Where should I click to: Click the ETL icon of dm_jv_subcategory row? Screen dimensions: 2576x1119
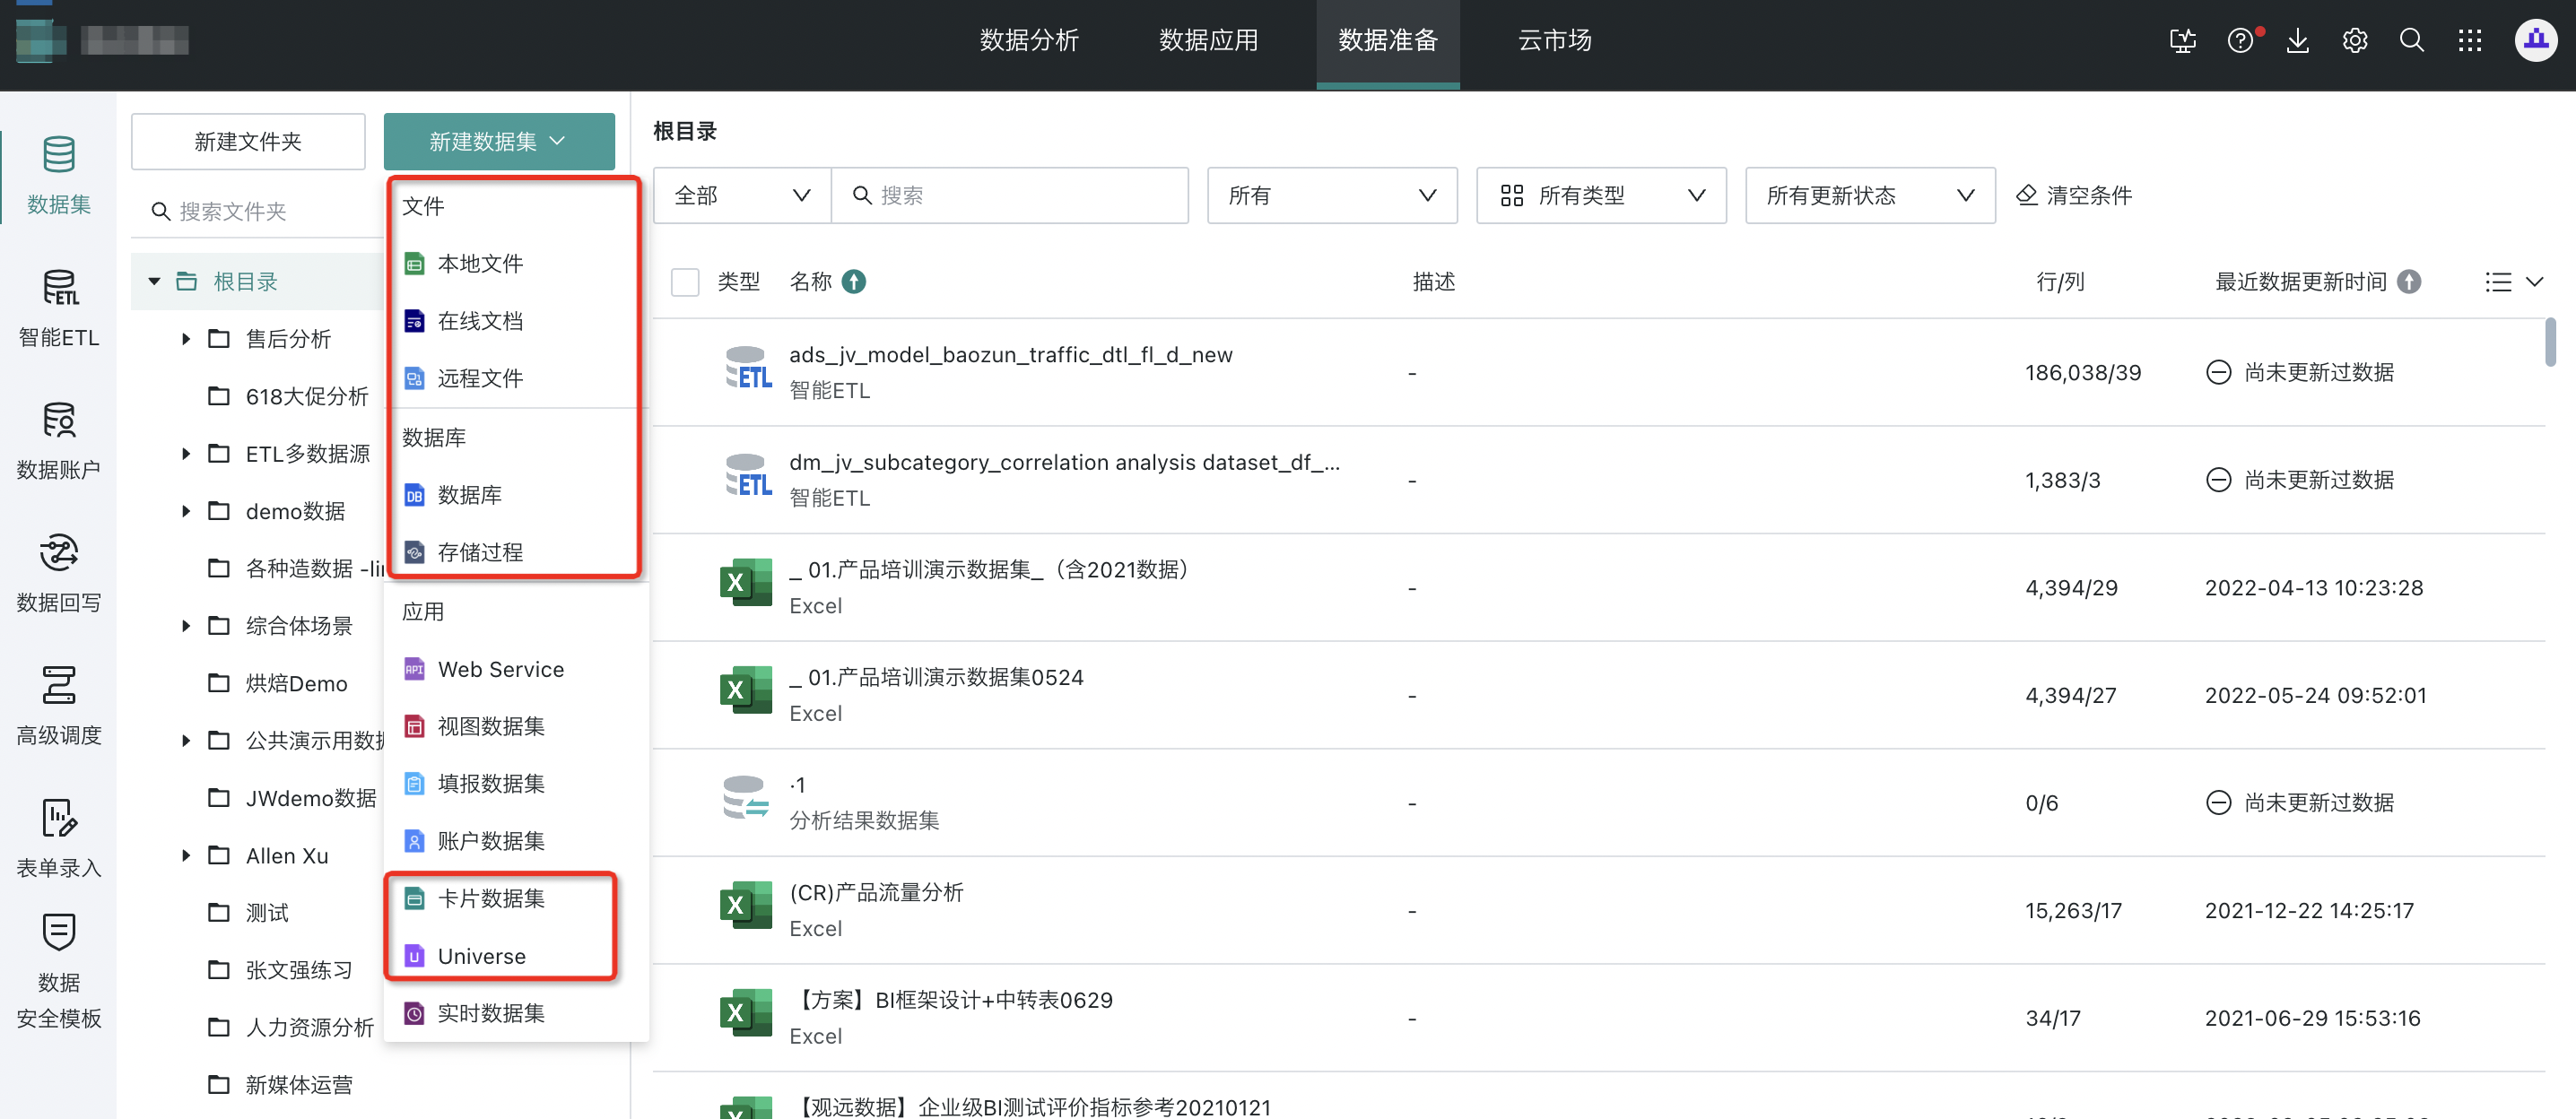(x=747, y=477)
